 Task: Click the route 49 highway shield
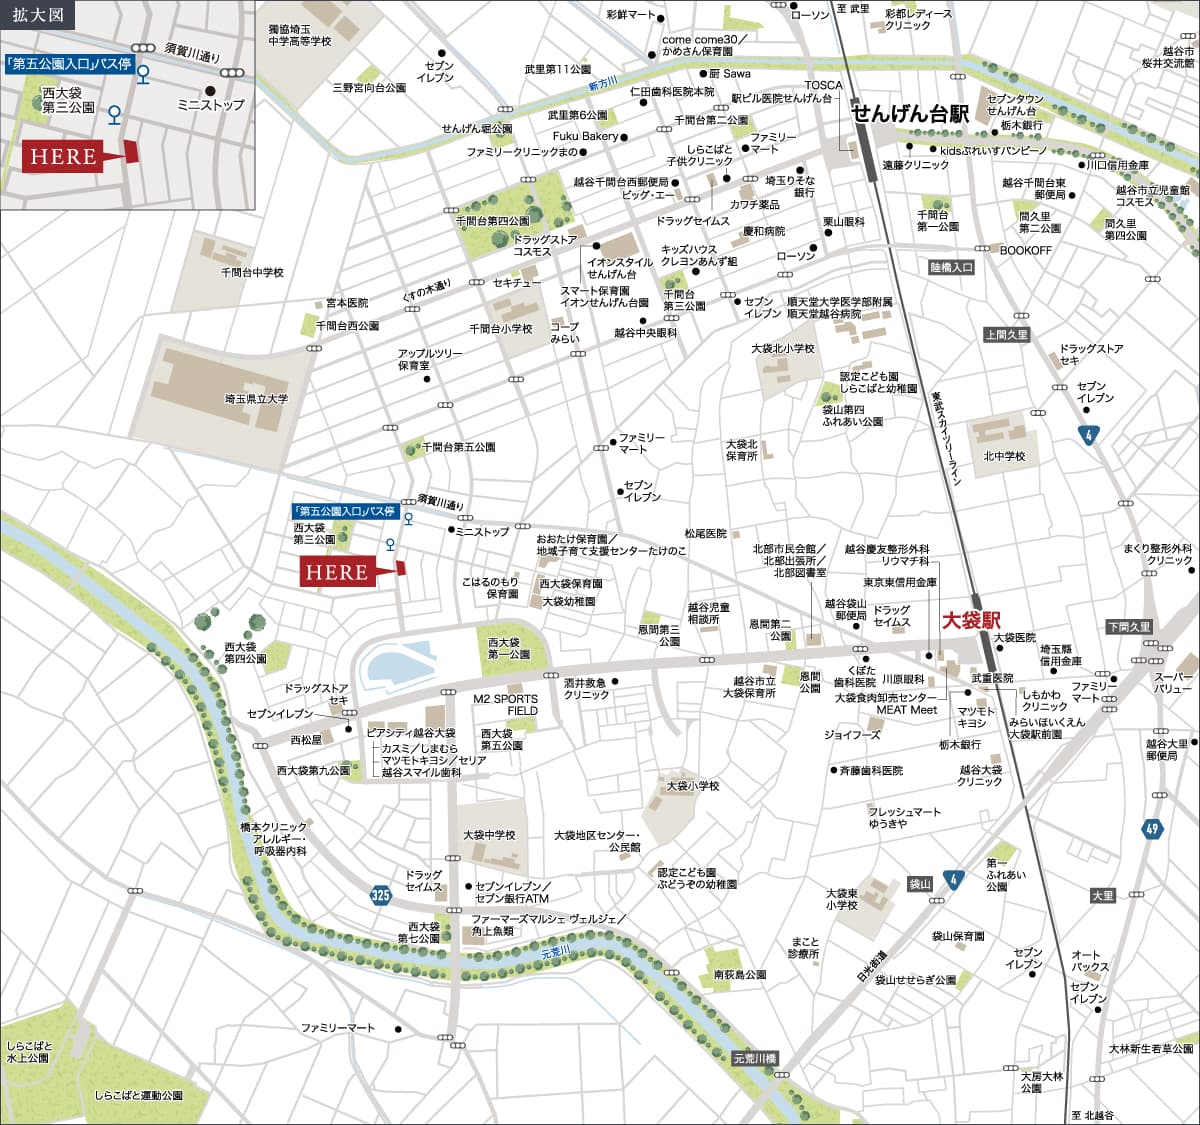click(1152, 829)
